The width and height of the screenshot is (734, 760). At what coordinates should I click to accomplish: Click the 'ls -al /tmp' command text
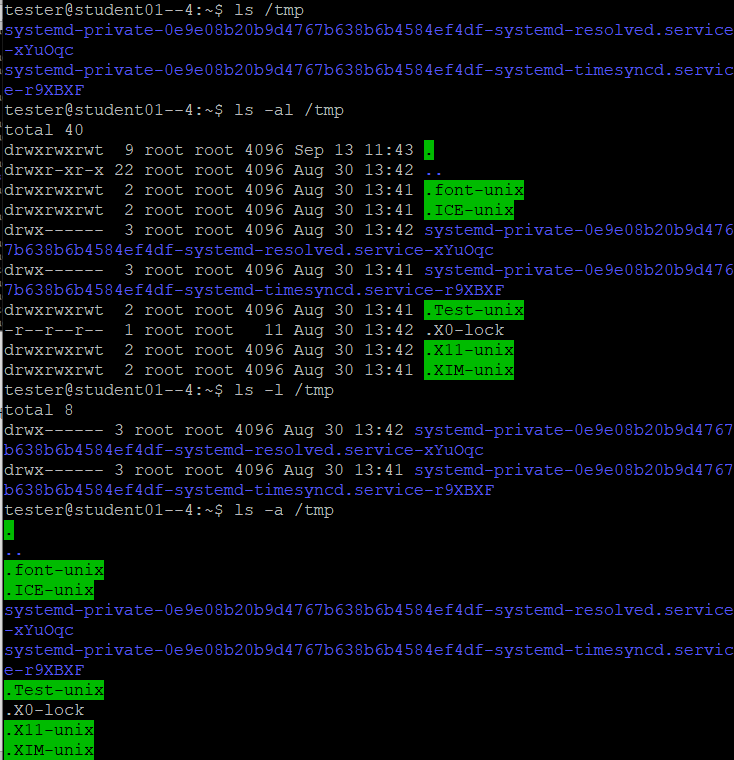pyautogui.click(x=289, y=110)
